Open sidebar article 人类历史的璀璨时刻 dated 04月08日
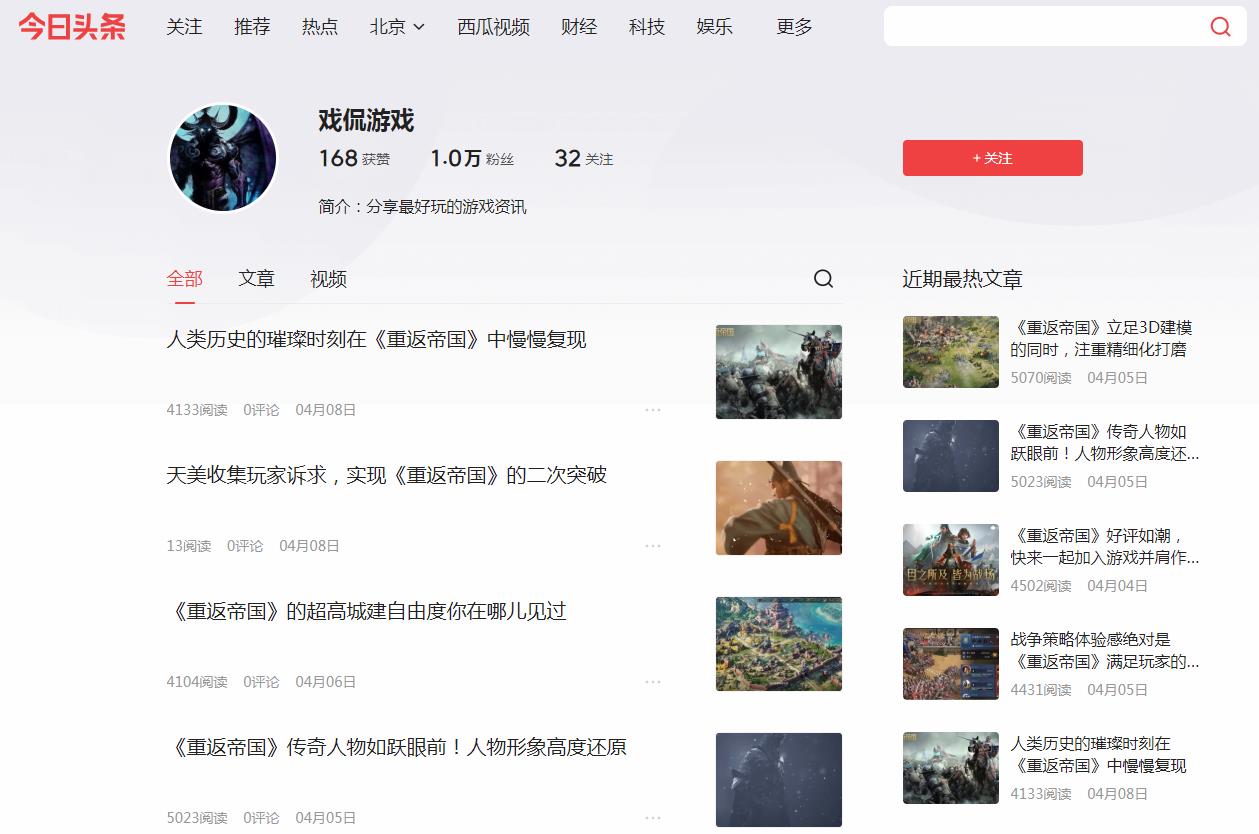1259x834 pixels. 1098,755
